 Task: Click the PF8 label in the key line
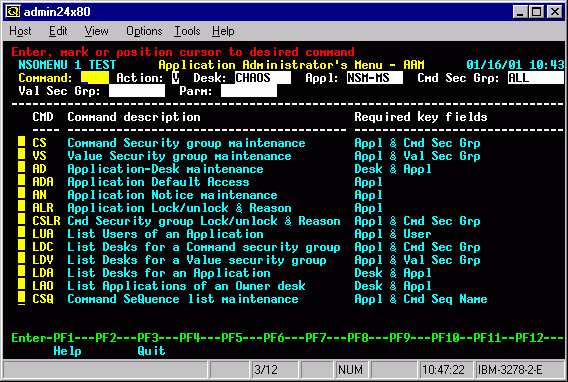358,338
